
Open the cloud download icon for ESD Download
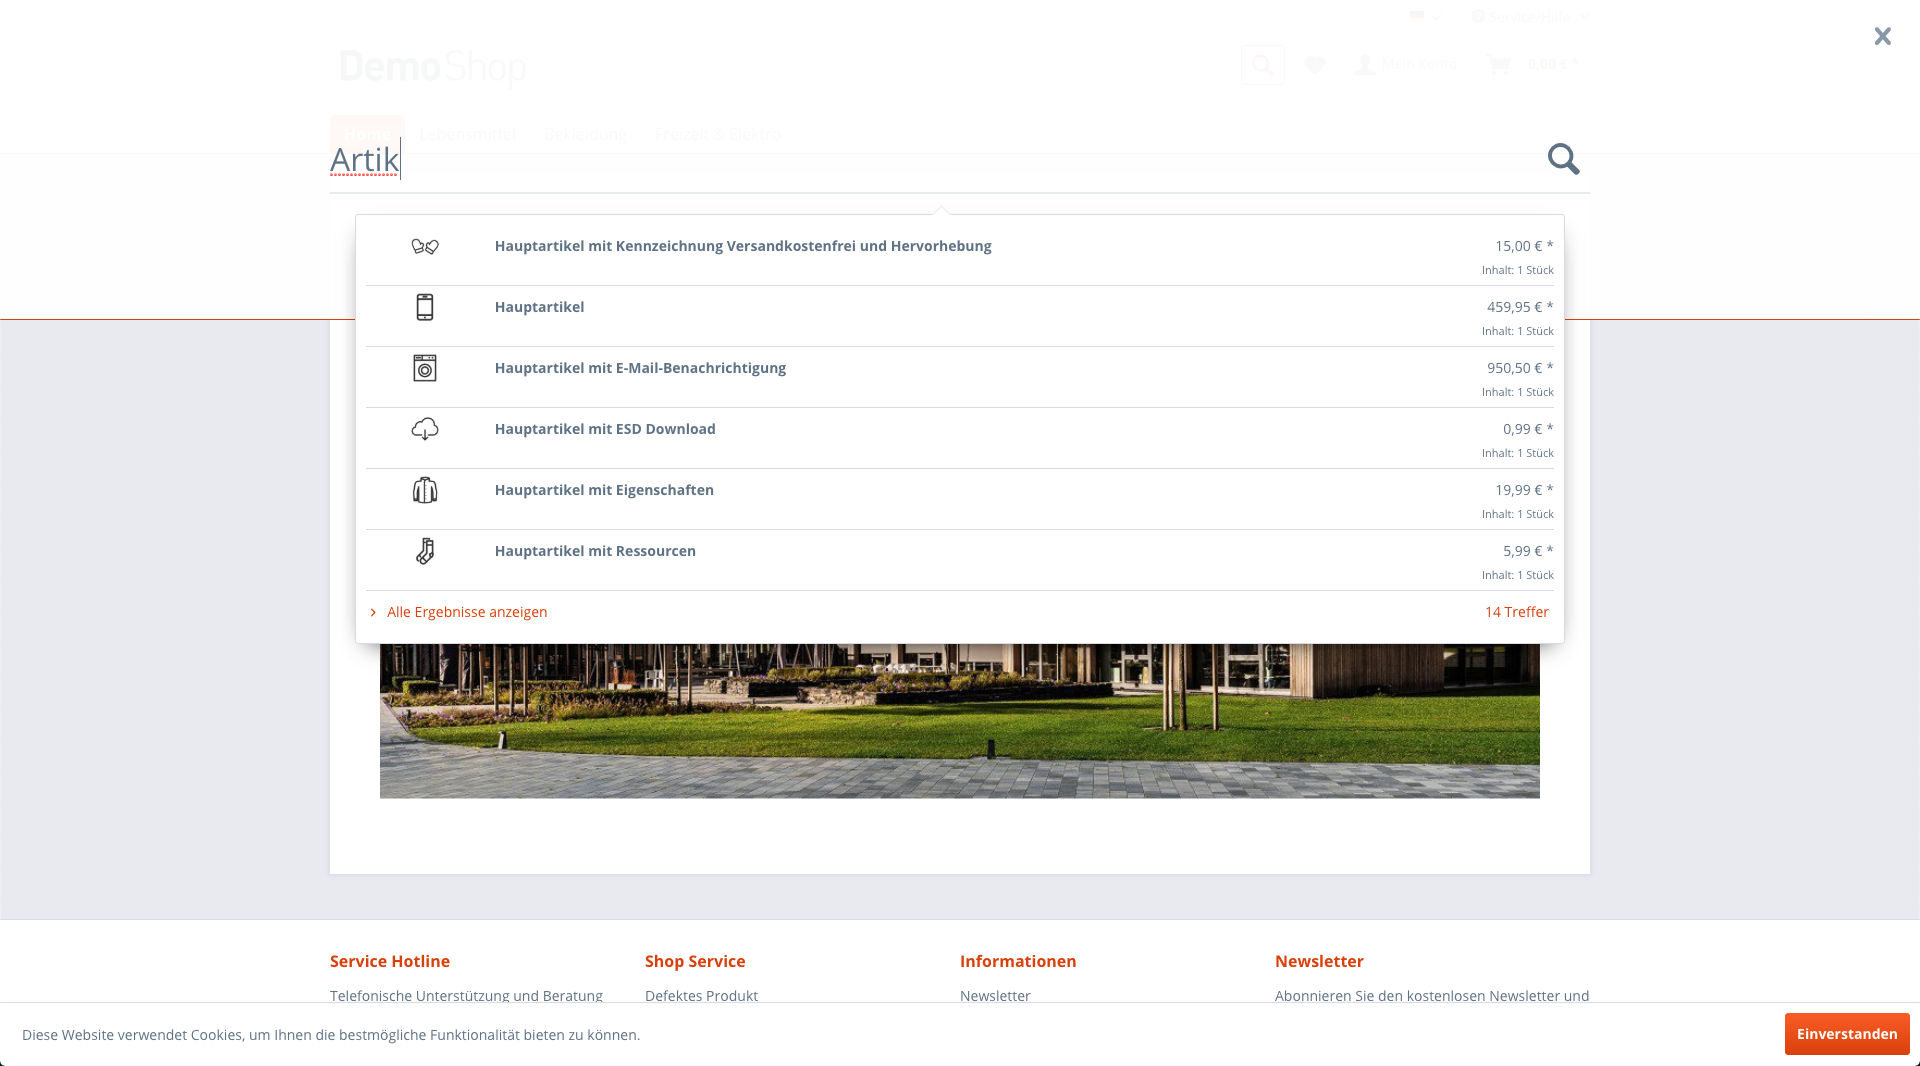[x=425, y=429]
